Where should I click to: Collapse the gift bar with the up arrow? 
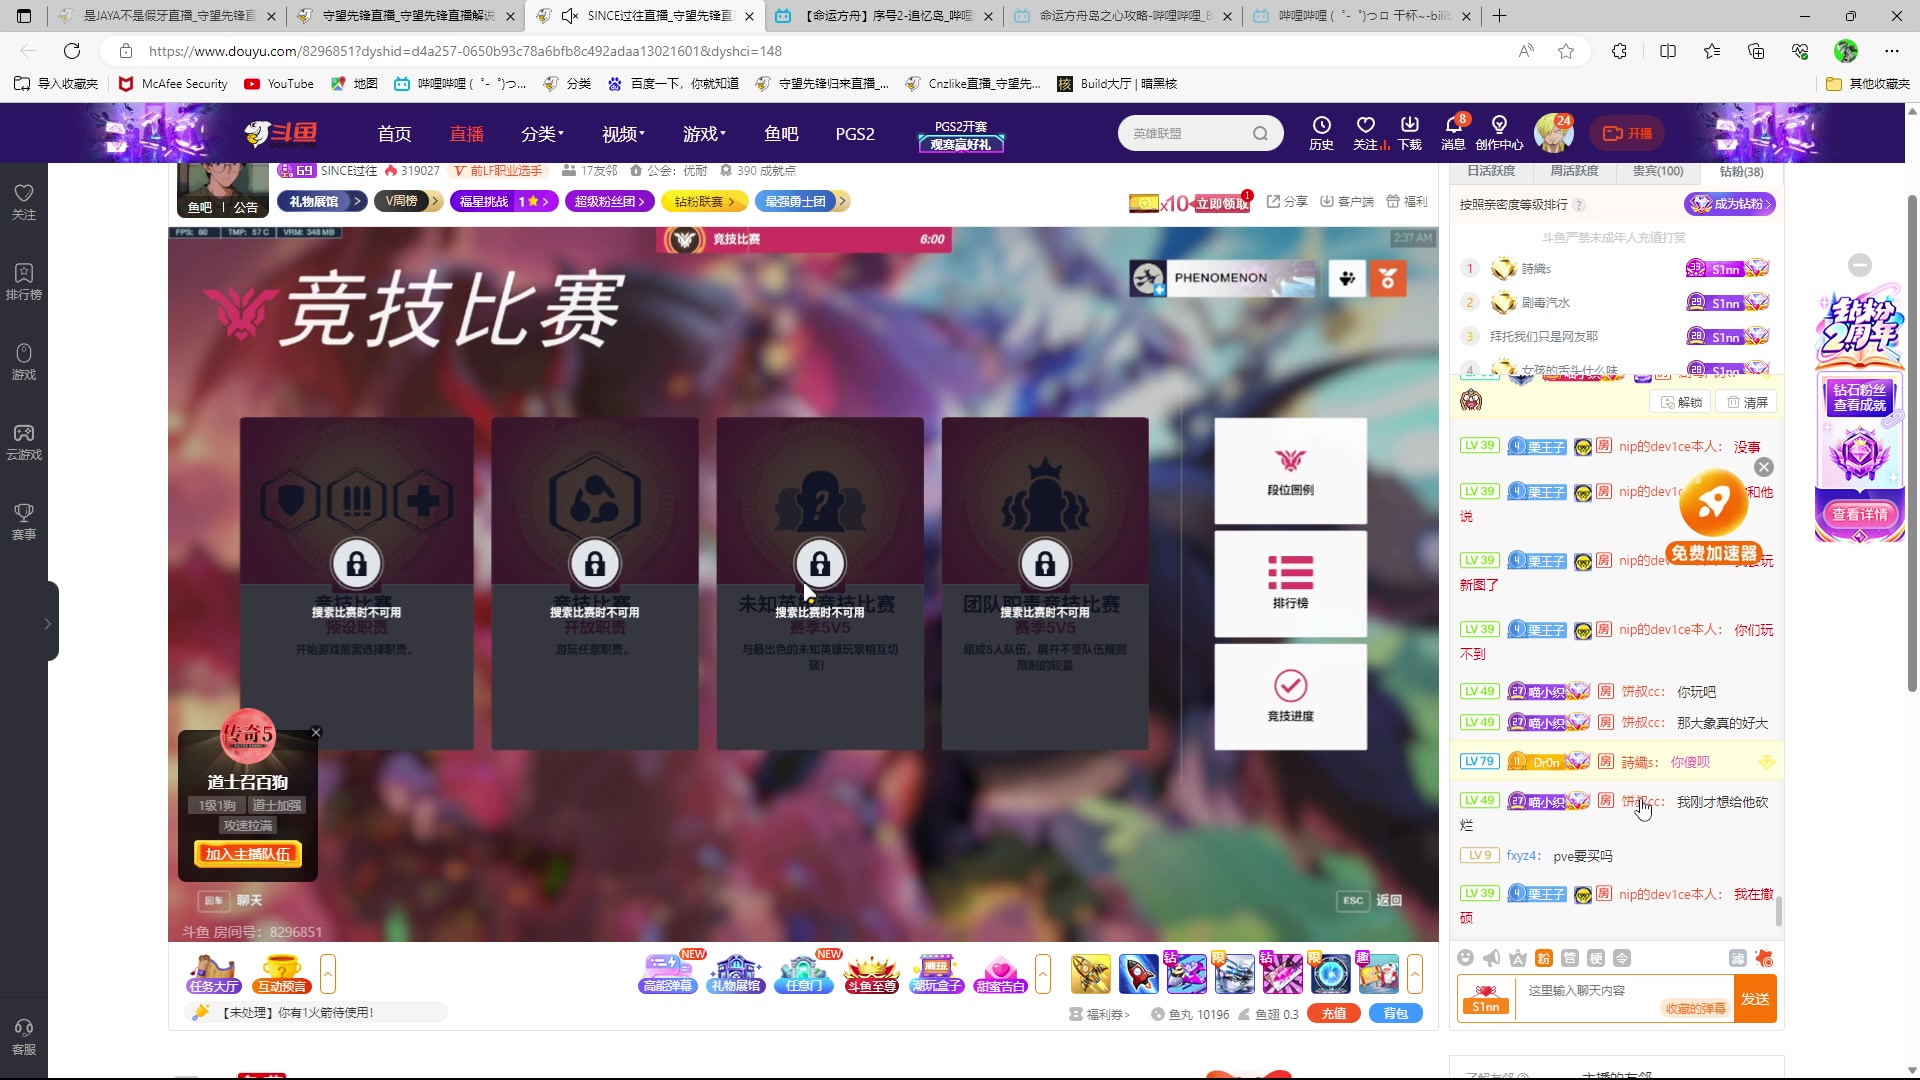tap(1416, 973)
